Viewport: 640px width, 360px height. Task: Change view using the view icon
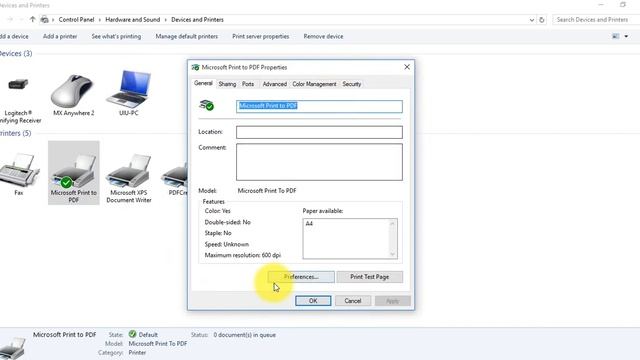pos(616,36)
